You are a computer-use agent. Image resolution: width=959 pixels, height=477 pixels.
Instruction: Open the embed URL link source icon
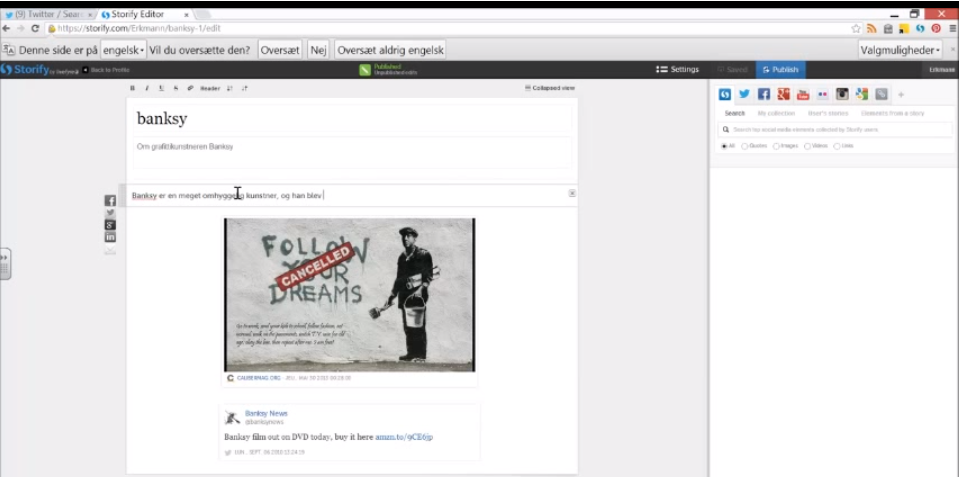click(x=881, y=94)
